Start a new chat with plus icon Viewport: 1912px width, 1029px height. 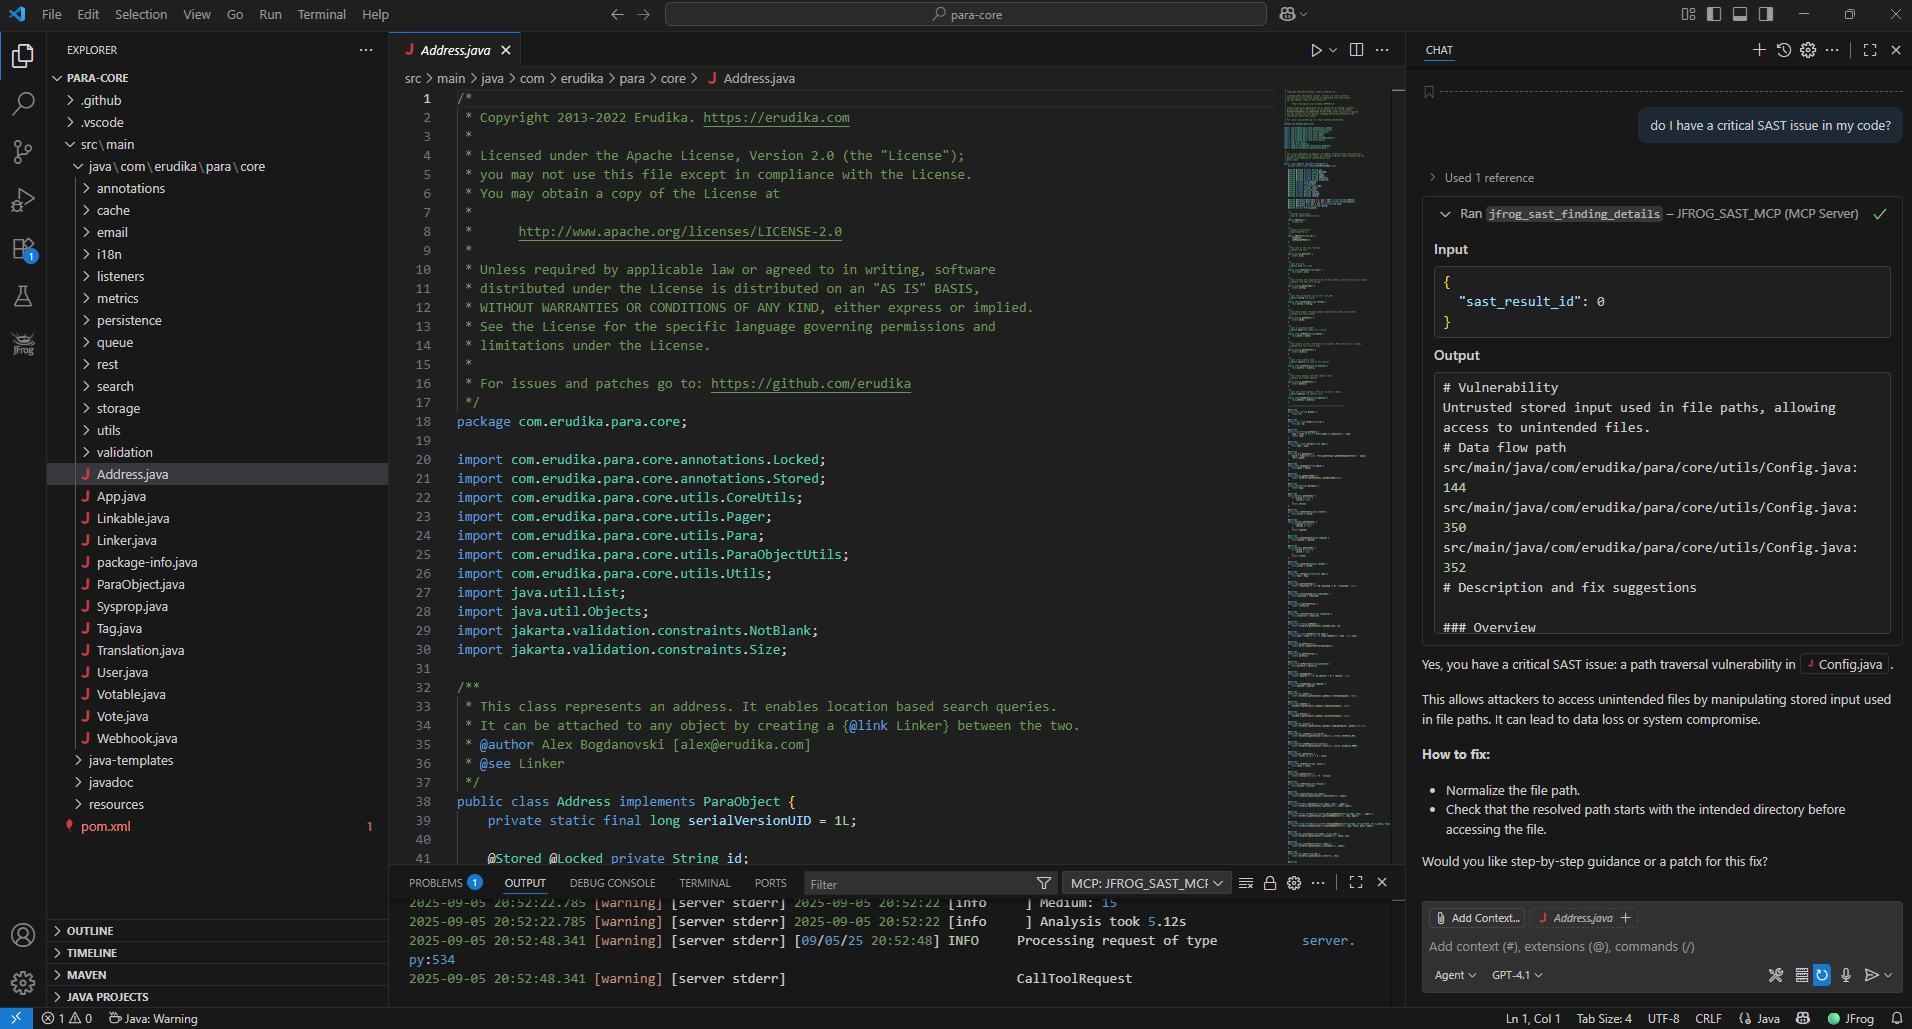(x=1759, y=50)
